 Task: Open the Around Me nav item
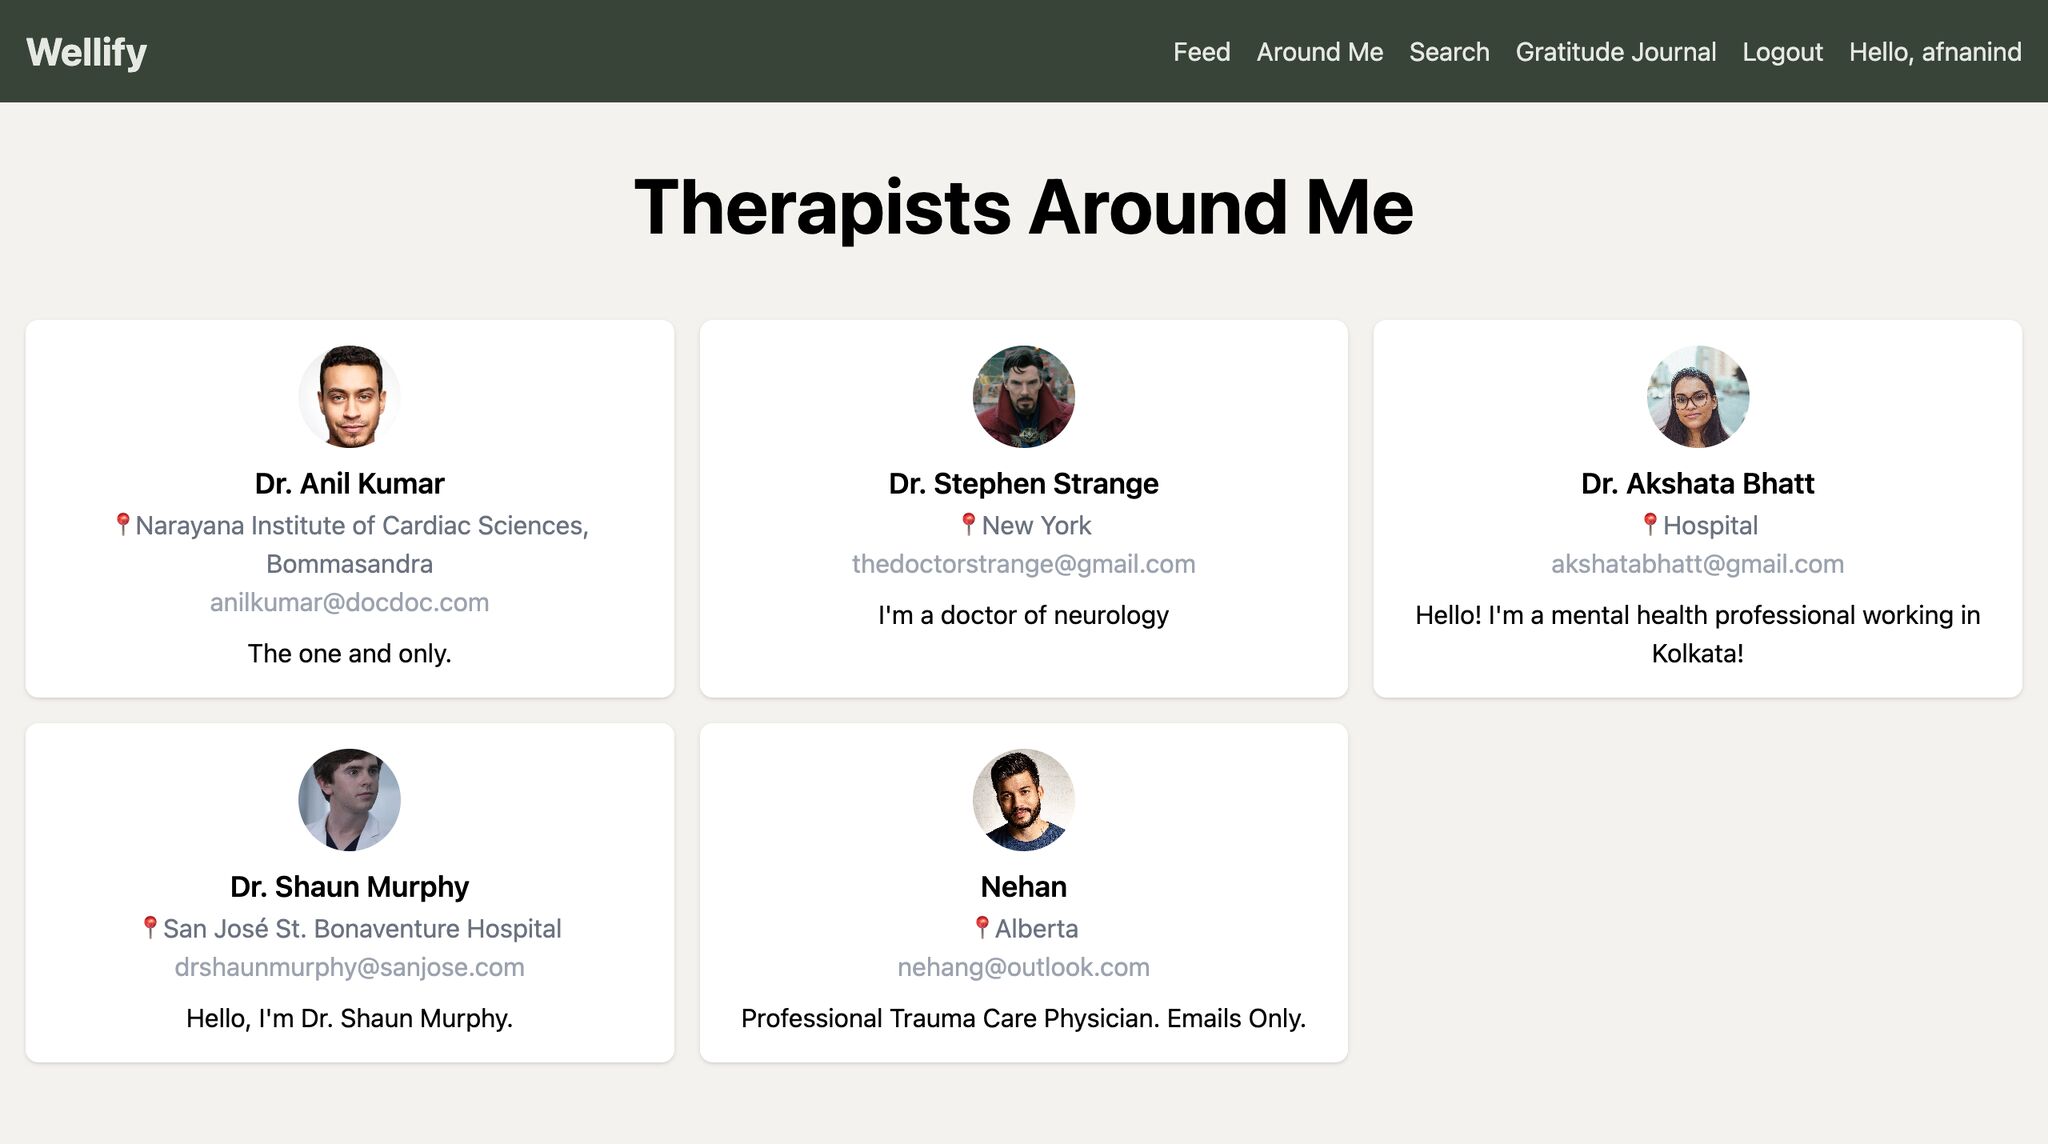pos(1319,52)
